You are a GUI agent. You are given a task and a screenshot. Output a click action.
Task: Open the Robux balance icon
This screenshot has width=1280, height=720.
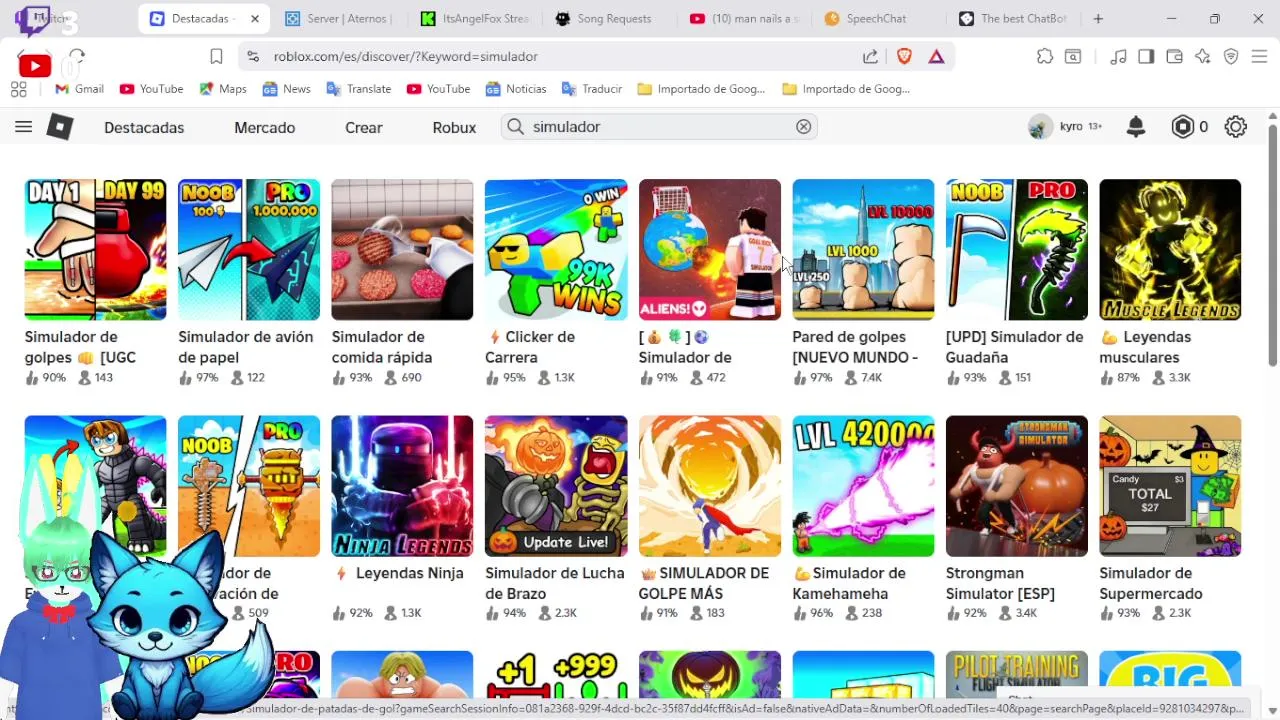tap(1183, 127)
